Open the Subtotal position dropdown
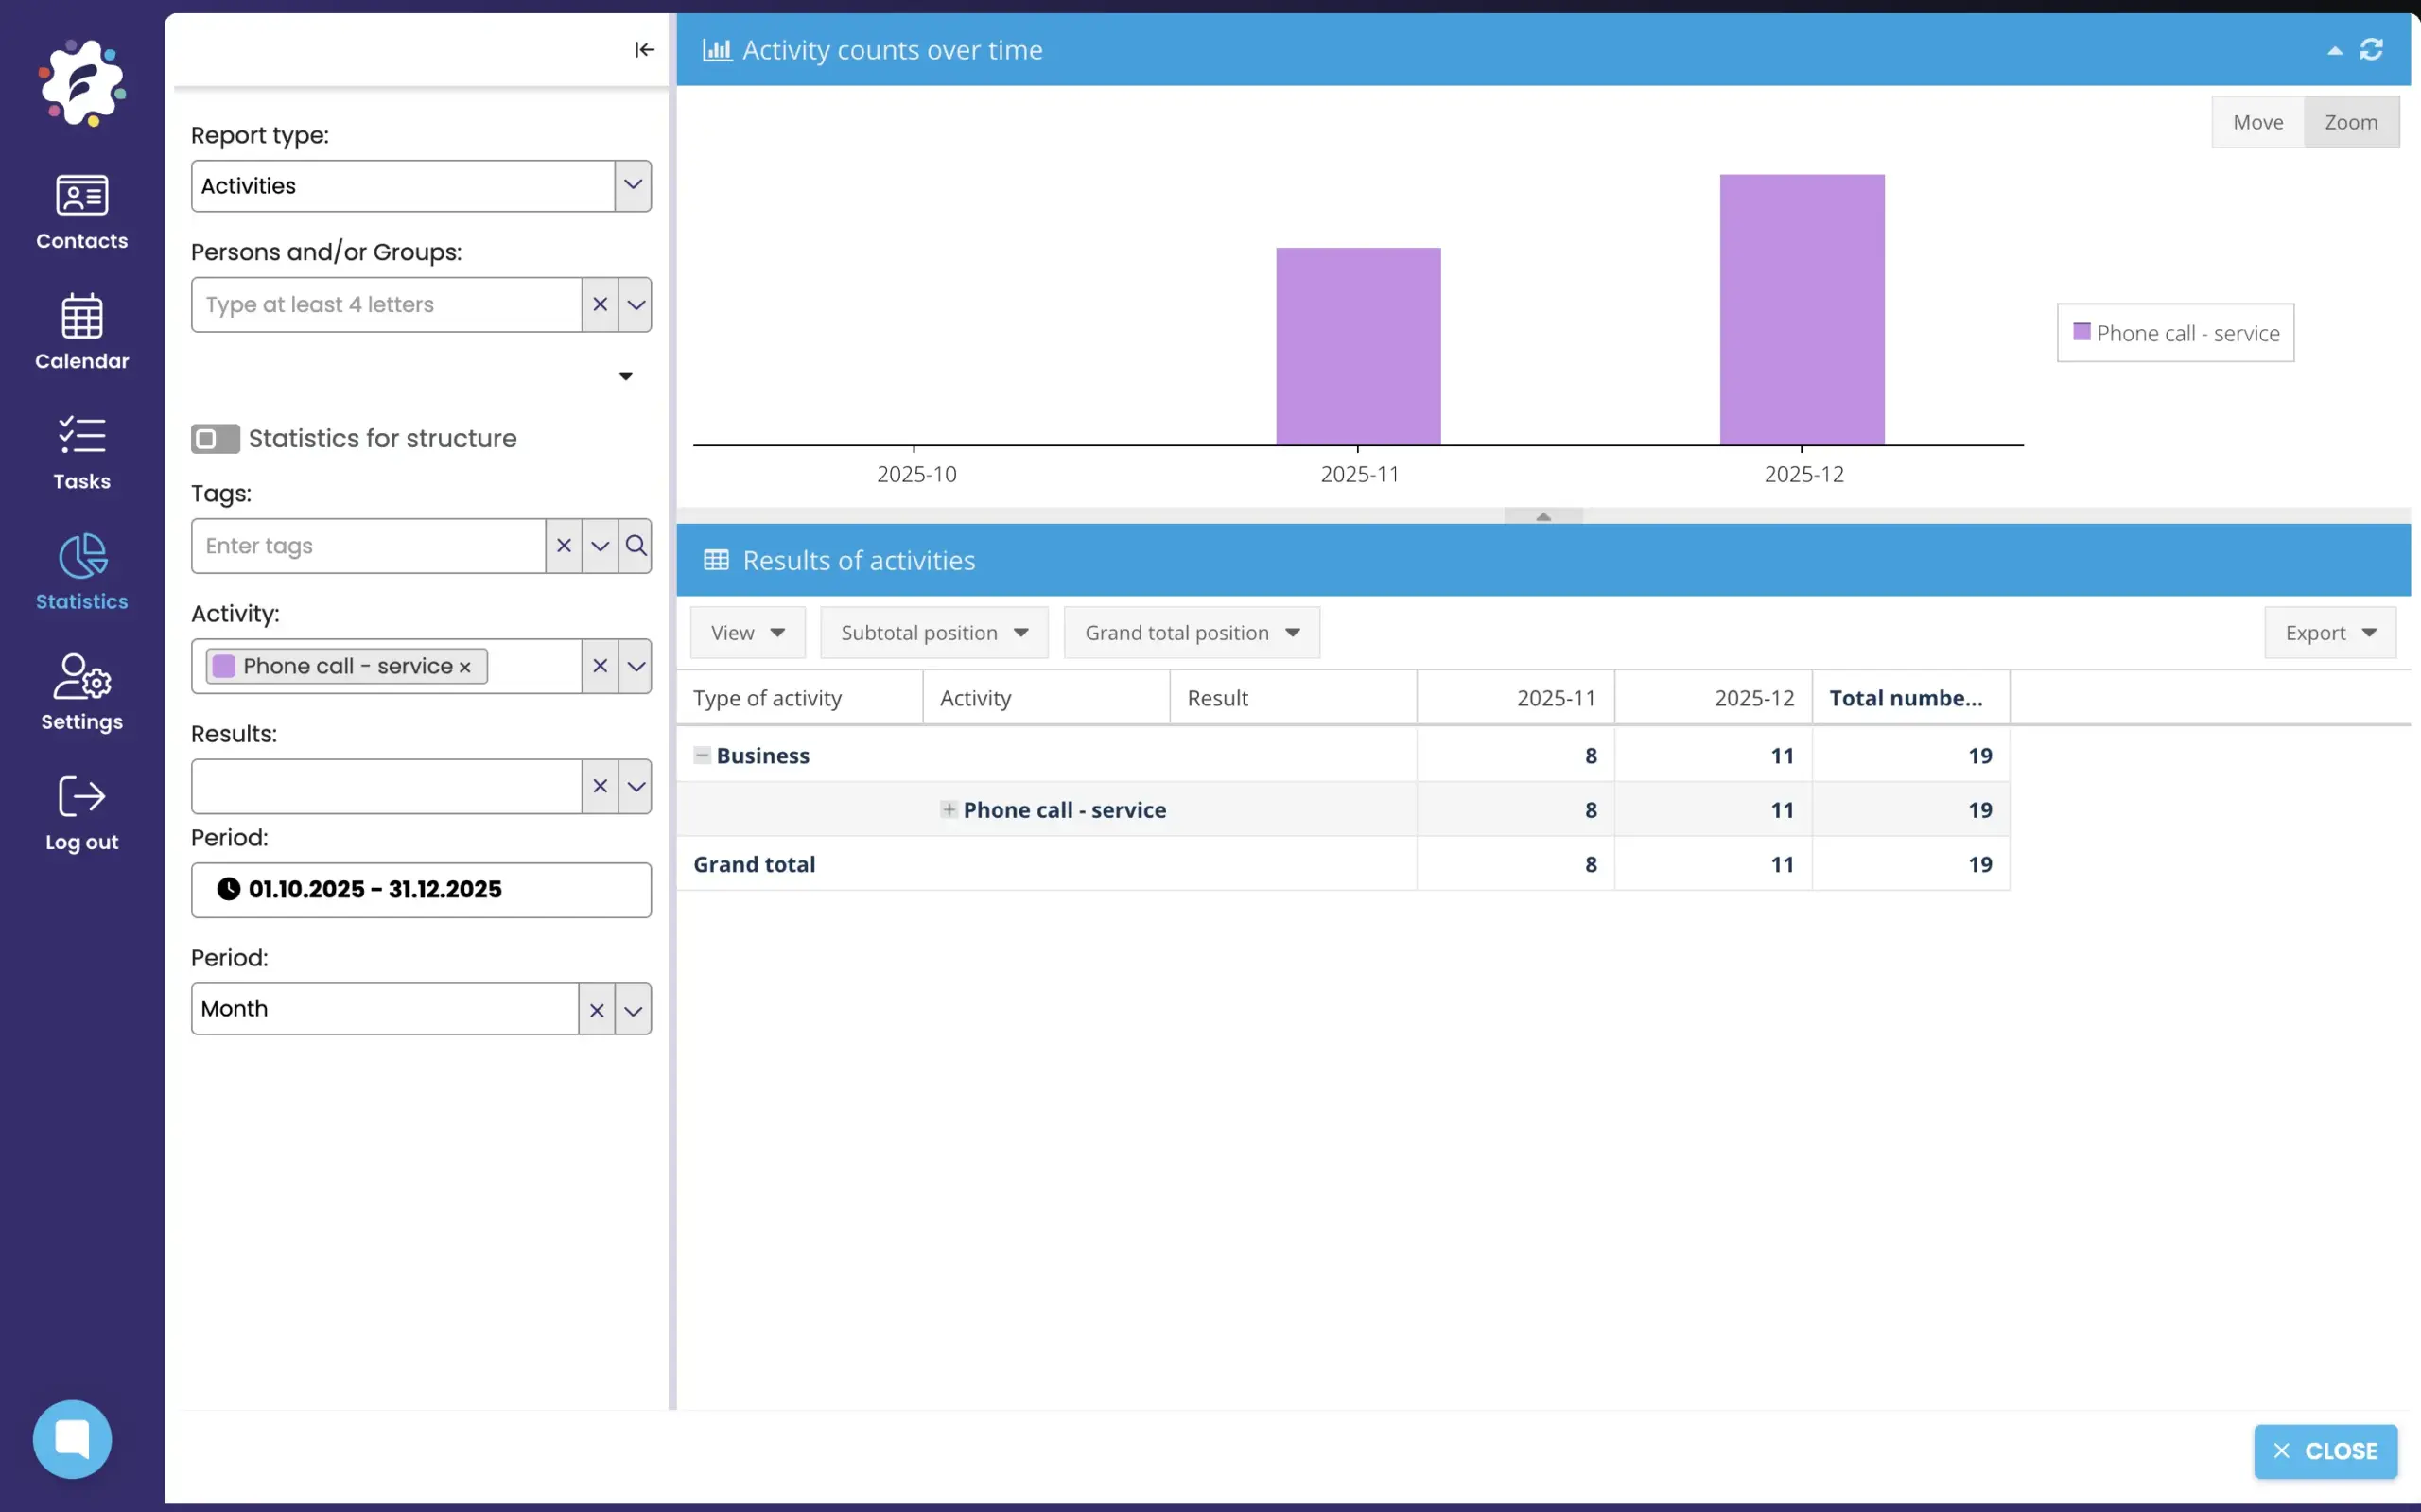This screenshot has width=2421, height=1512. (933, 632)
